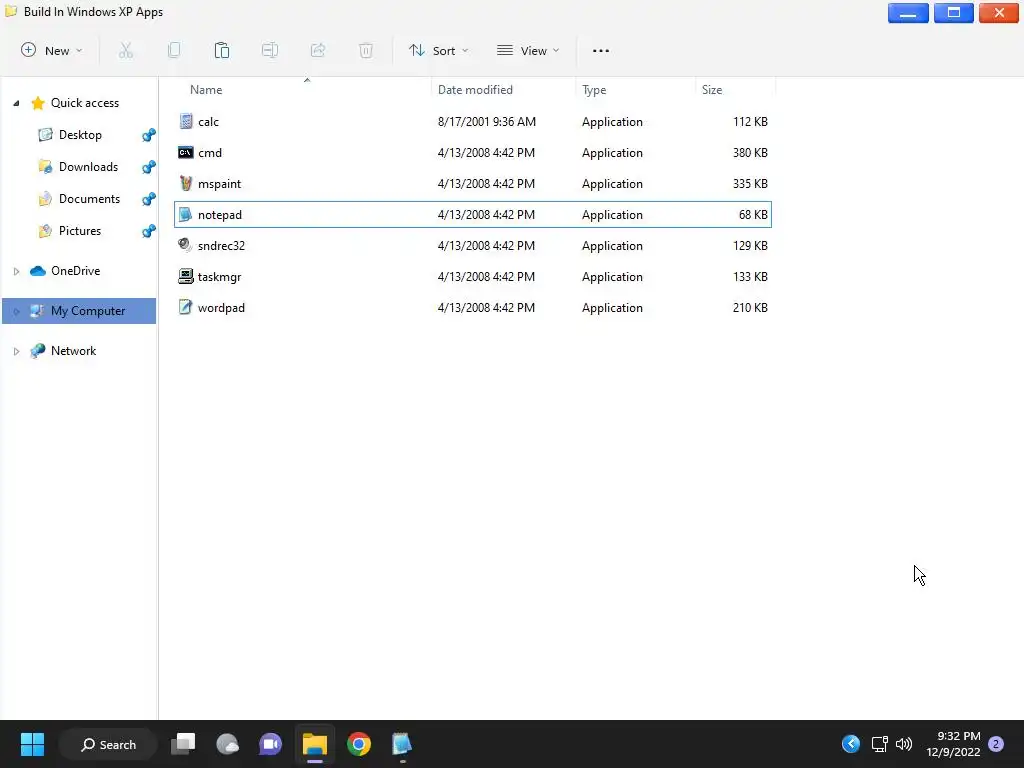This screenshot has width=1024, height=768.
Task: Select the sndrec32 sound recorder icon
Action: (185, 245)
